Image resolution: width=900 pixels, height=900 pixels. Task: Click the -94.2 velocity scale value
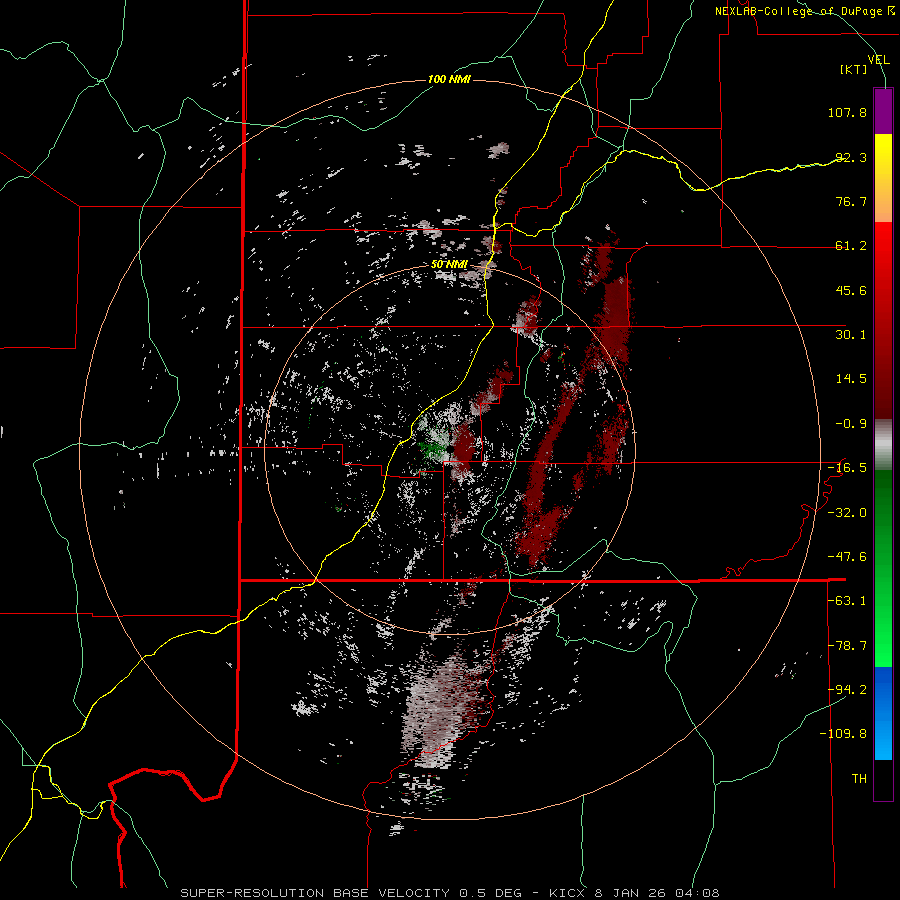847,690
